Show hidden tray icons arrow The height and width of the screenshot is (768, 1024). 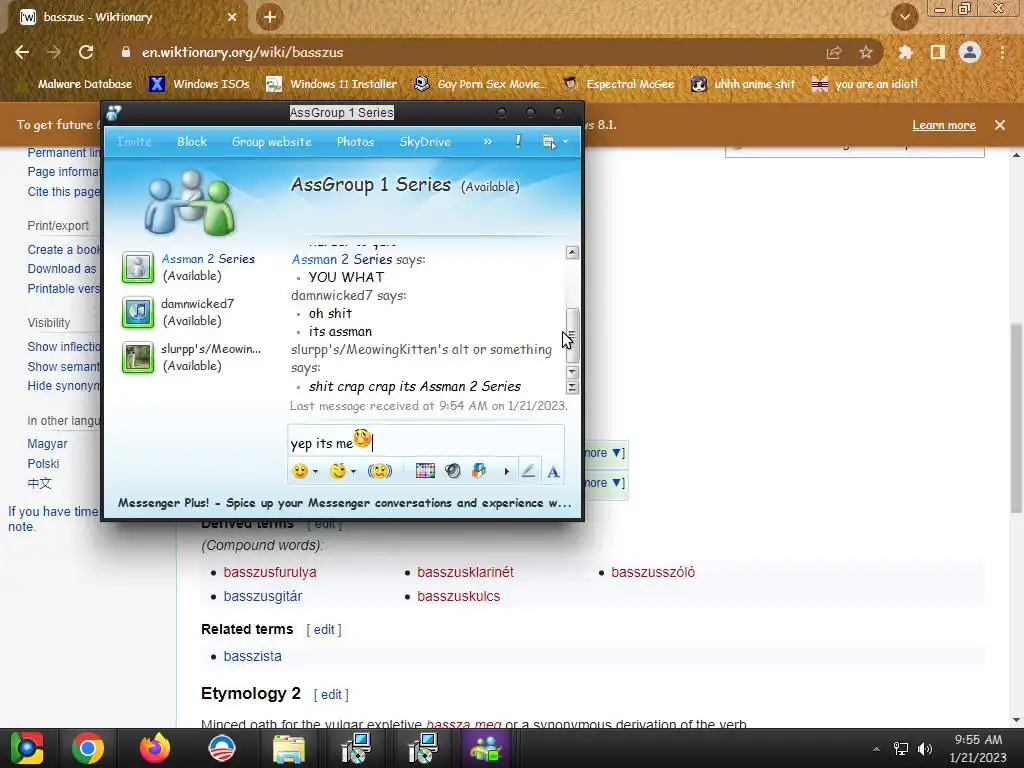point(876,749)
